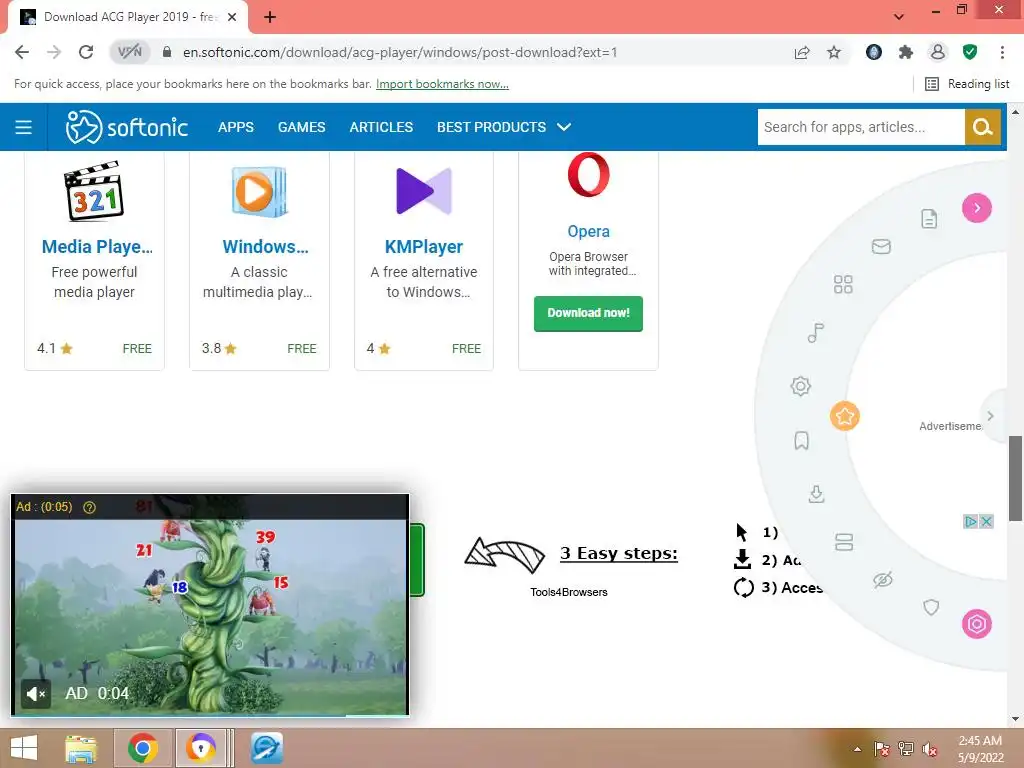Select the document icon in radial menu
Viewport: 1024px width, 768px height.
tap(929, 218)
